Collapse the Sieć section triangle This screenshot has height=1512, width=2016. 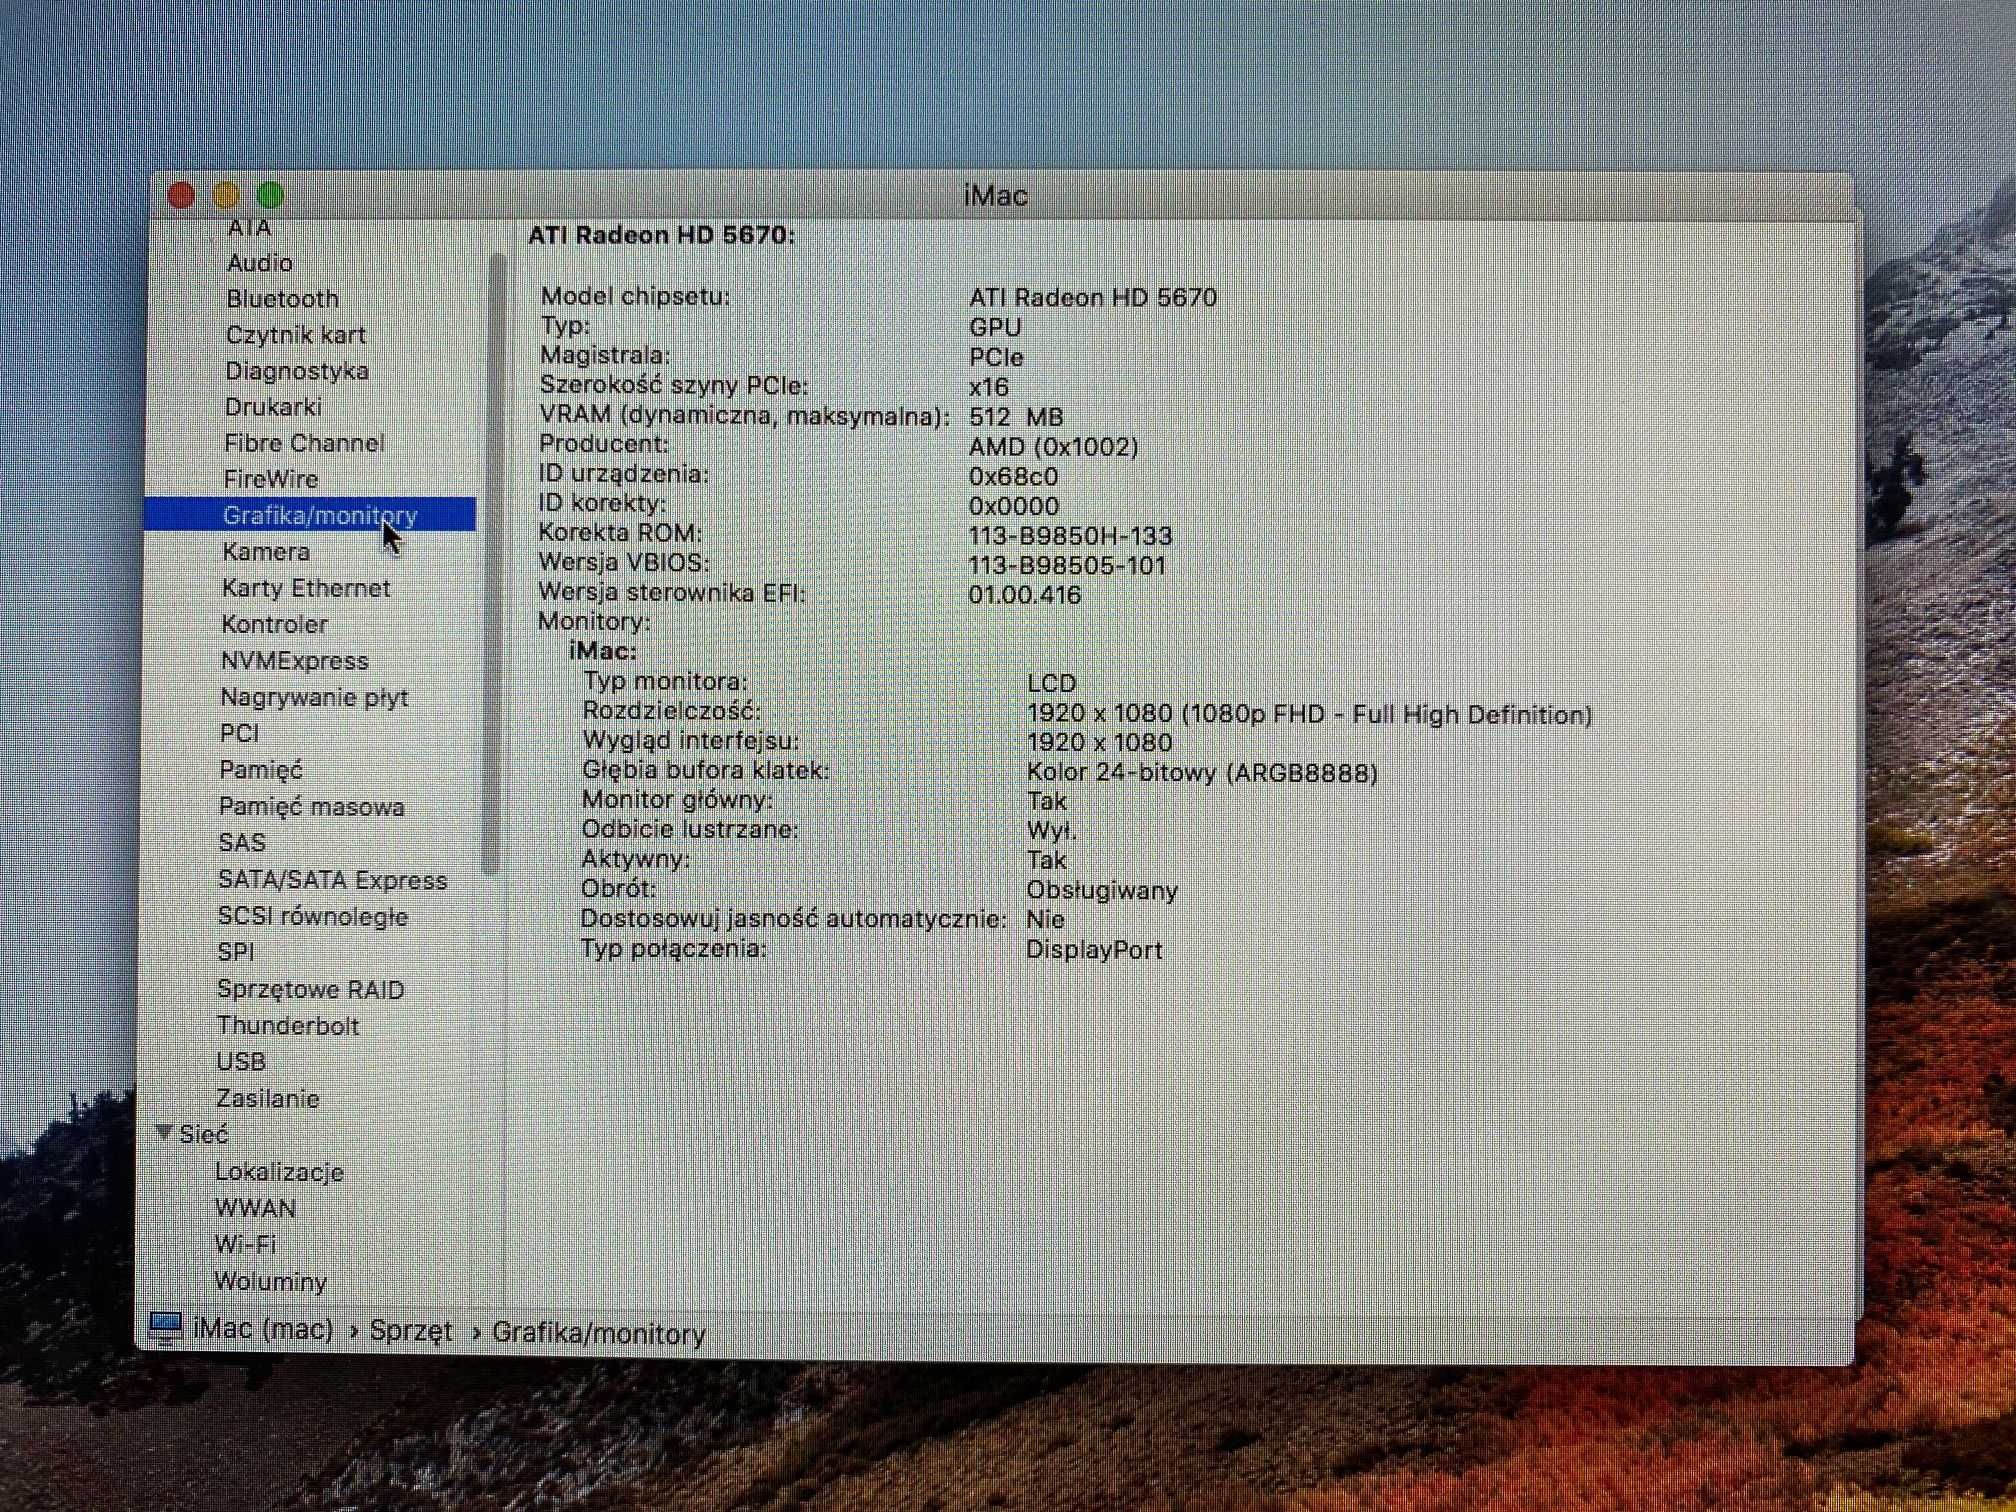tap(164, 1133)
